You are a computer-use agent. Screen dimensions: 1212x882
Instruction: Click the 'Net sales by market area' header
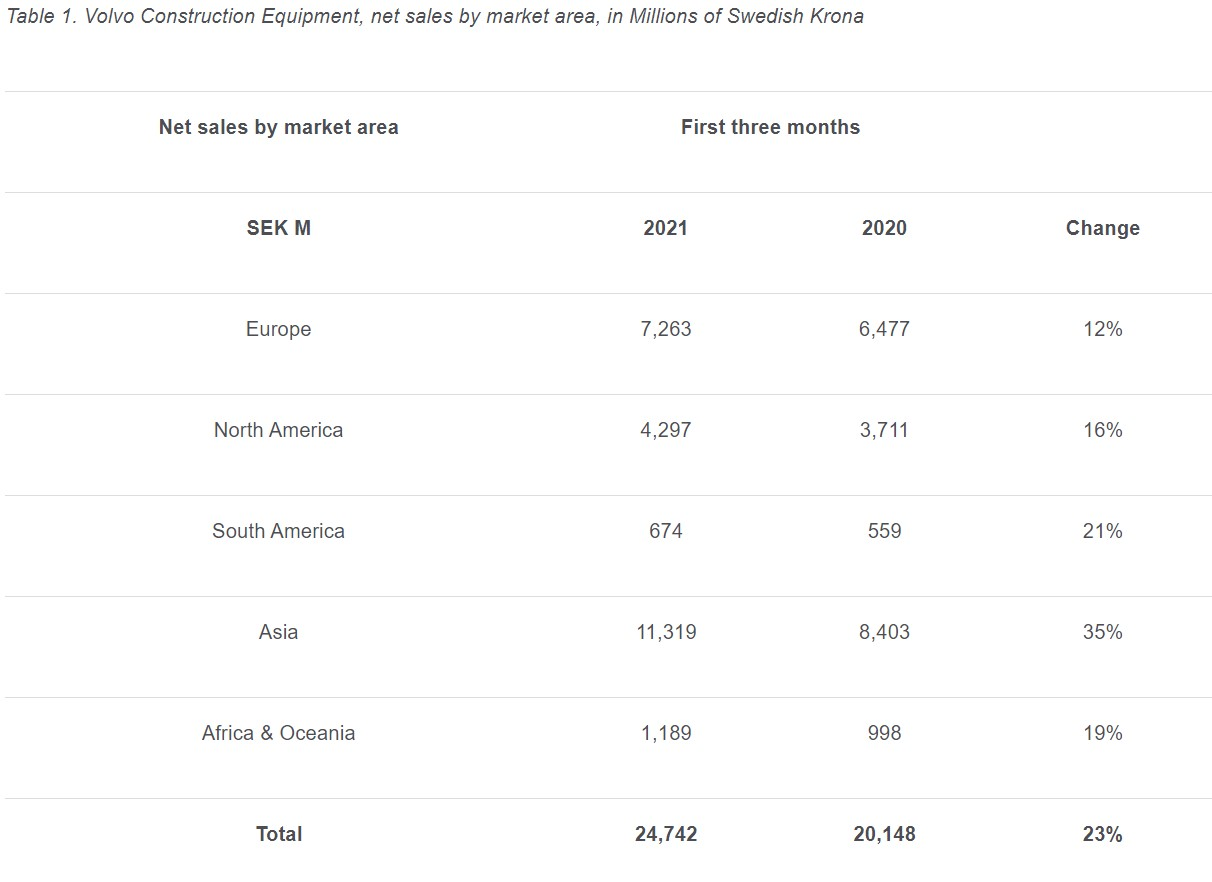(278, 127)
